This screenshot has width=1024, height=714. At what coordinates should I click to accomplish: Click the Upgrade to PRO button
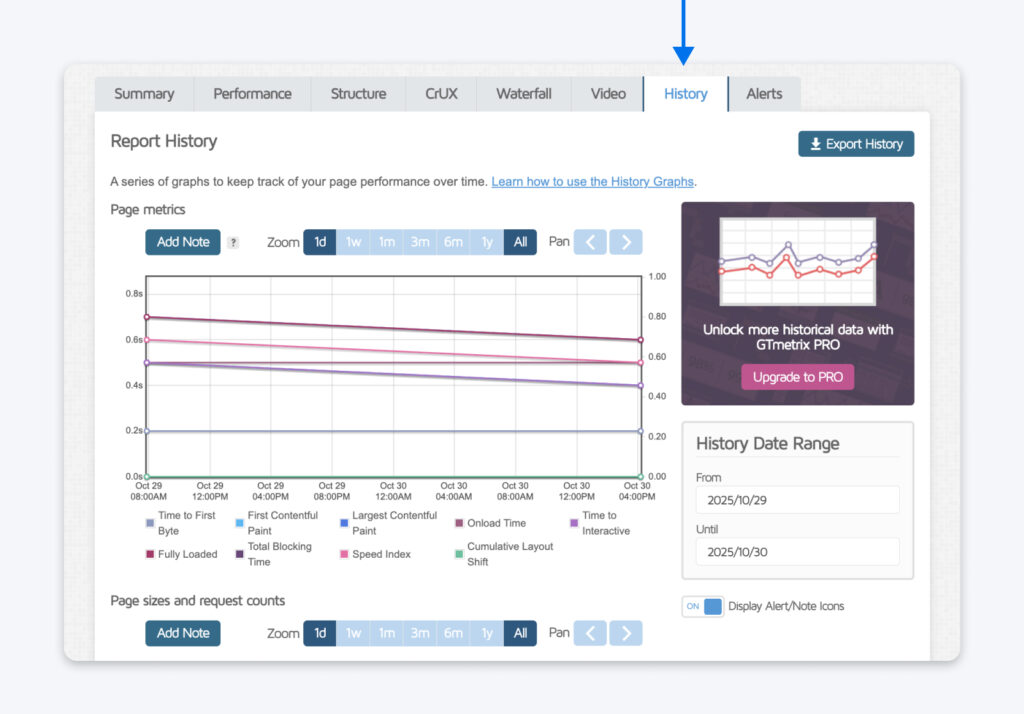(796, 377)
